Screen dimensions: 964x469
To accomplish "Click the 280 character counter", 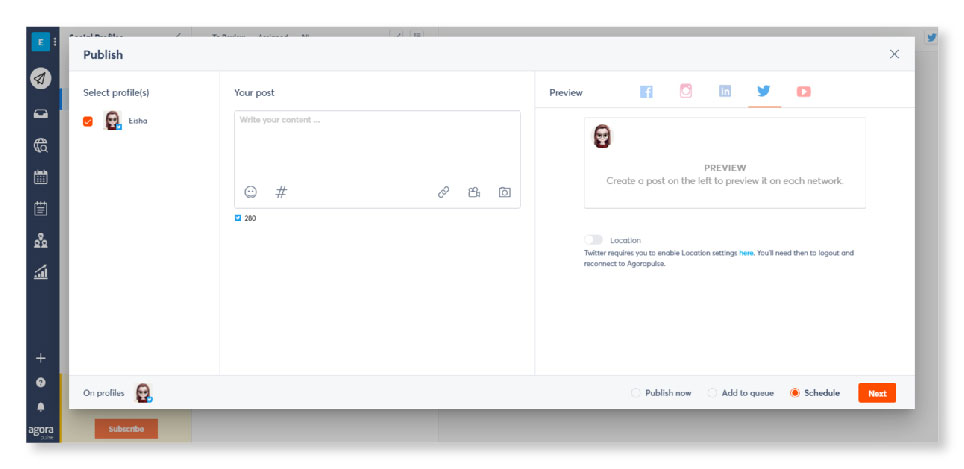I will pos(246,218).
